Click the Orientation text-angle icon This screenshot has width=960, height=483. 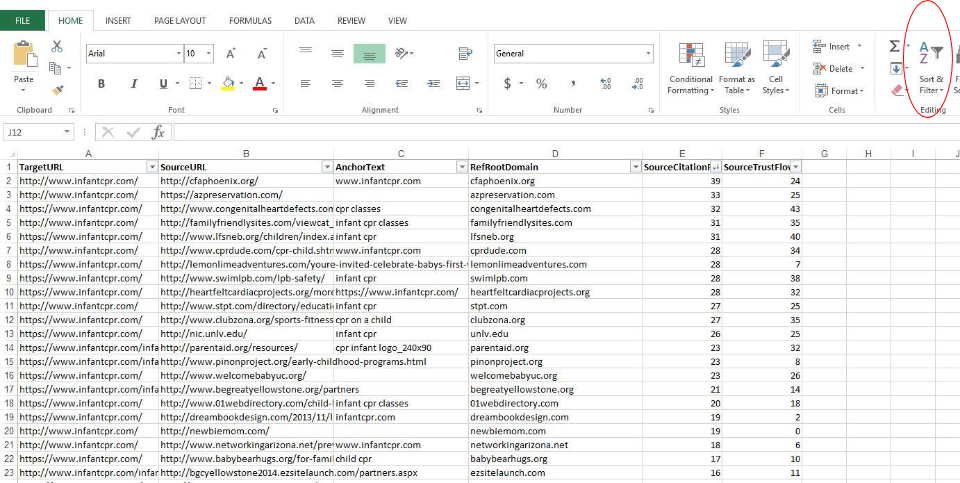[402, 54]
